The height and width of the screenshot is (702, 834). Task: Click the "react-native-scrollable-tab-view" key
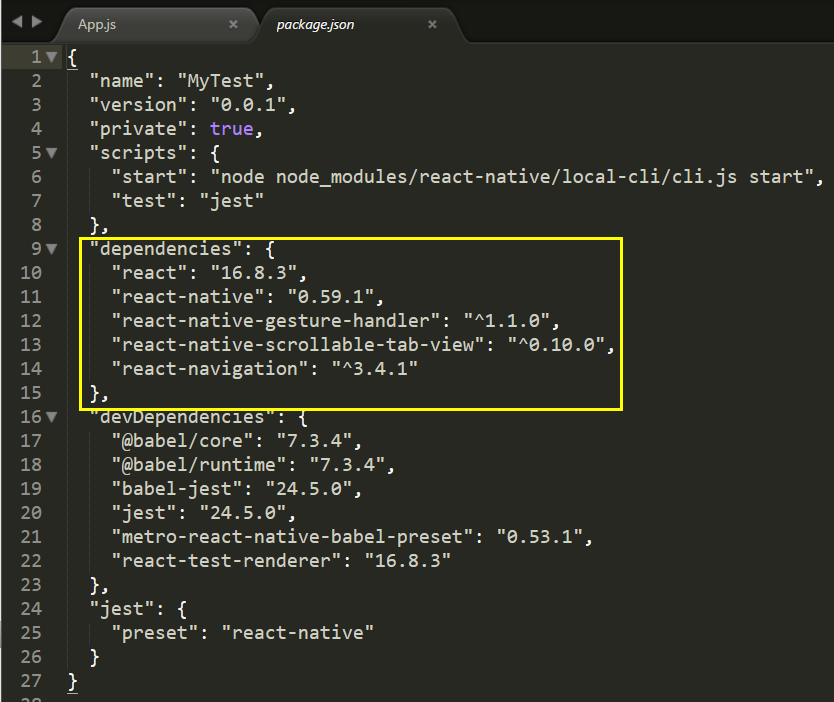point(298,345)
